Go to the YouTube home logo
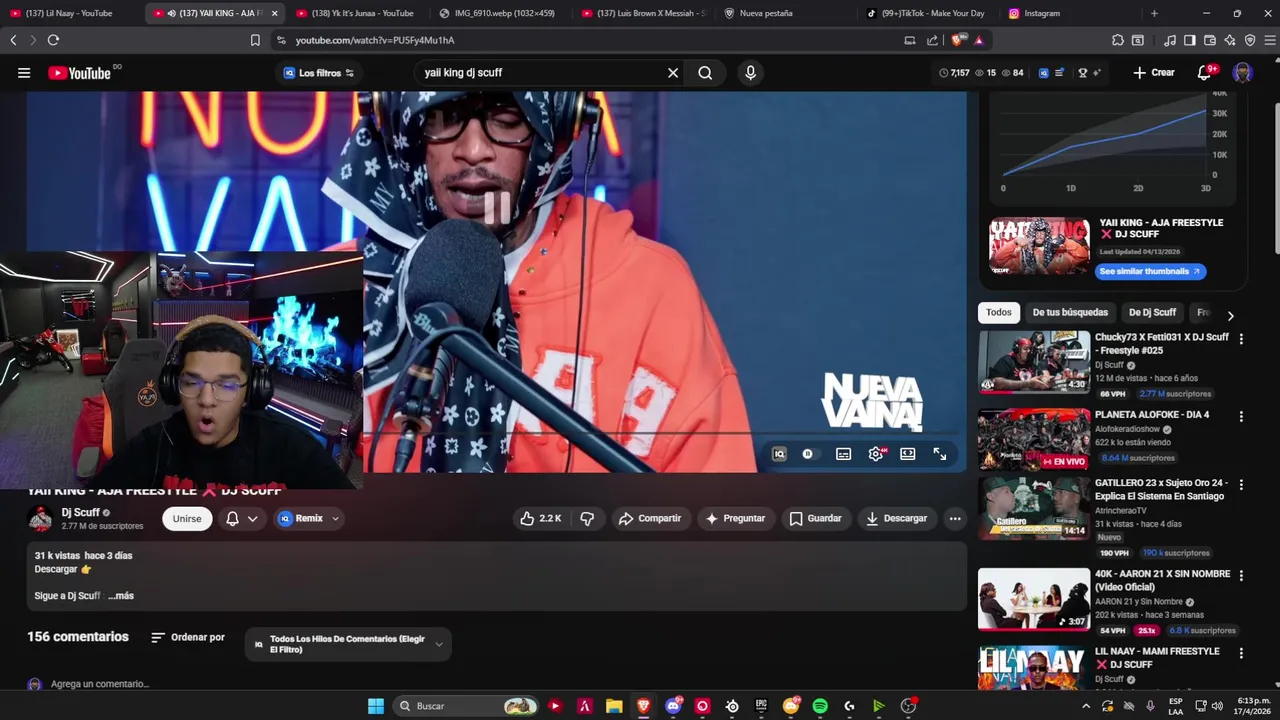The image size is (1280, 720). click(79, 73)
